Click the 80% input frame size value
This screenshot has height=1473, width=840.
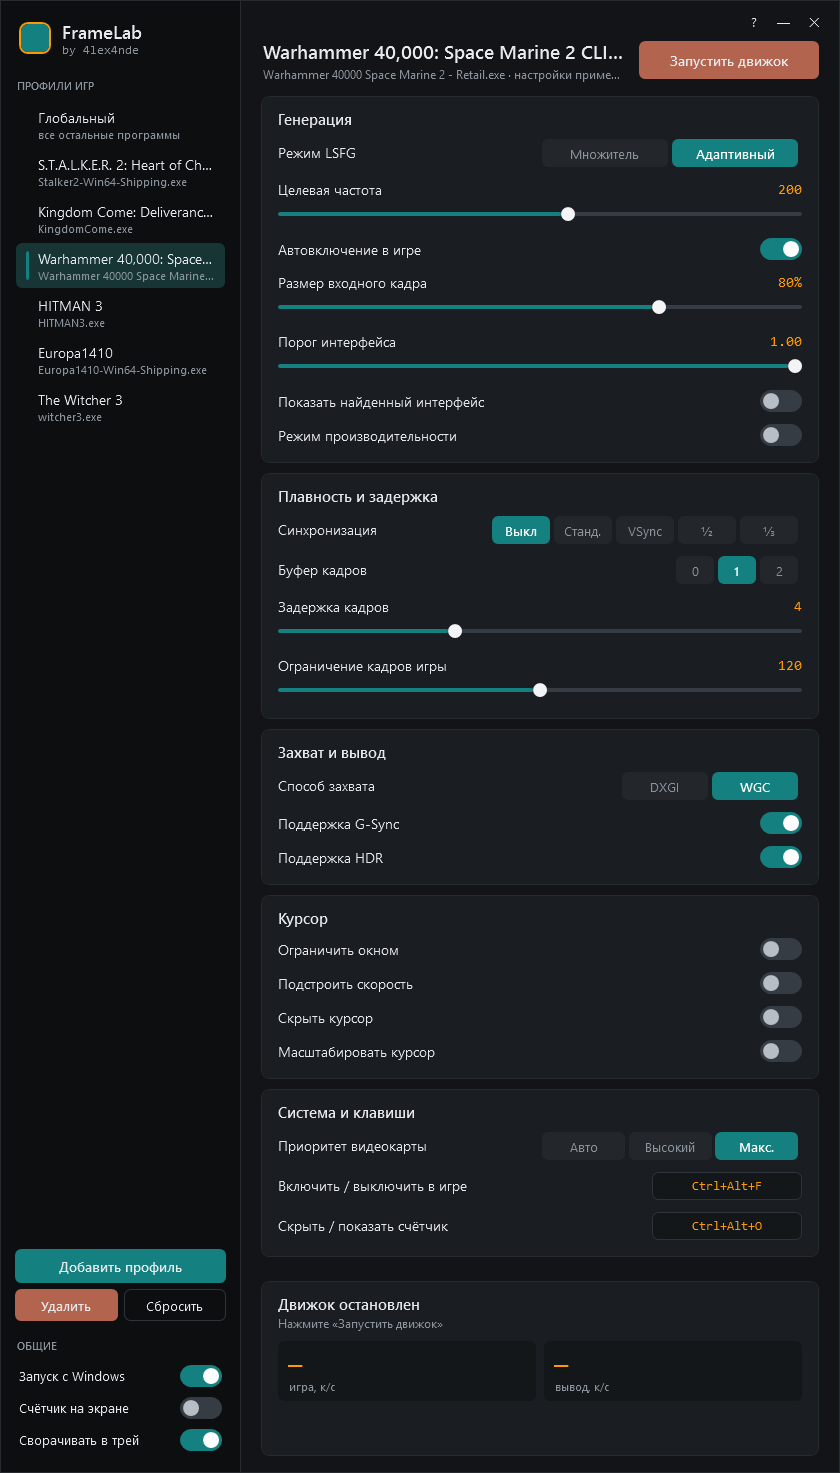(790, 283)
